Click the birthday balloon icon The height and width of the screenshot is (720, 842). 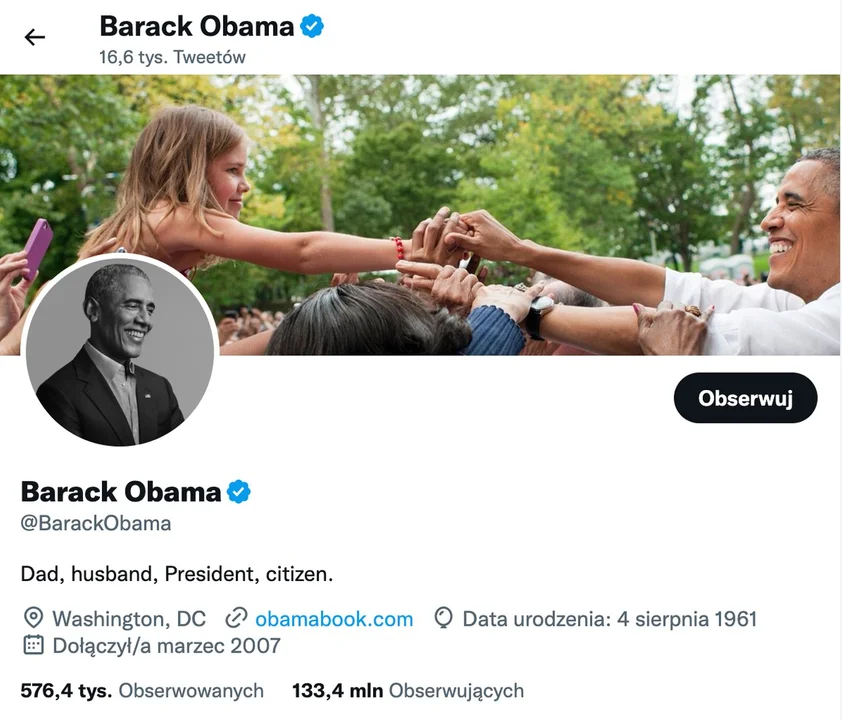tap(444, 618)
